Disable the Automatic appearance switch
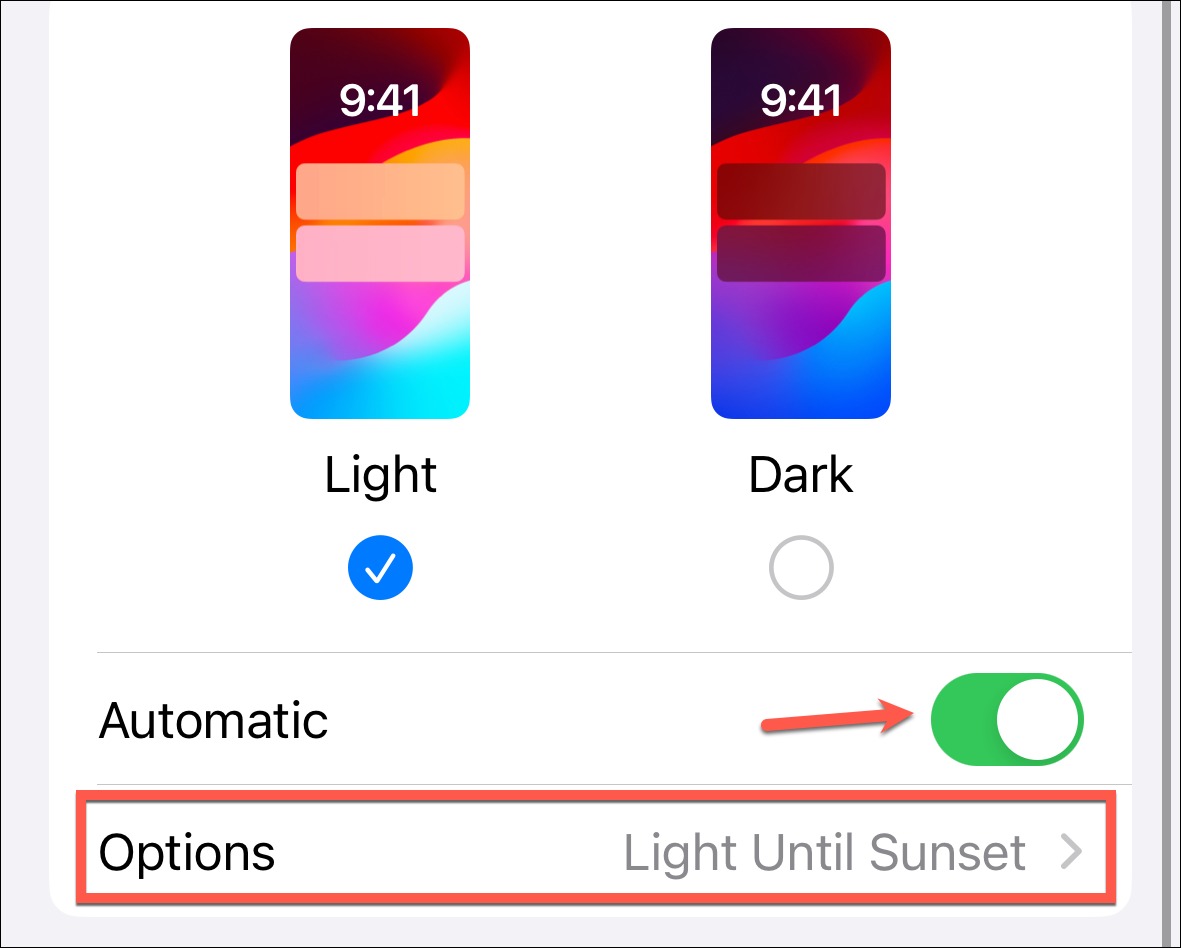Image resolution: width=1181 pixels, height=948 pixels. click(1007, 719)
